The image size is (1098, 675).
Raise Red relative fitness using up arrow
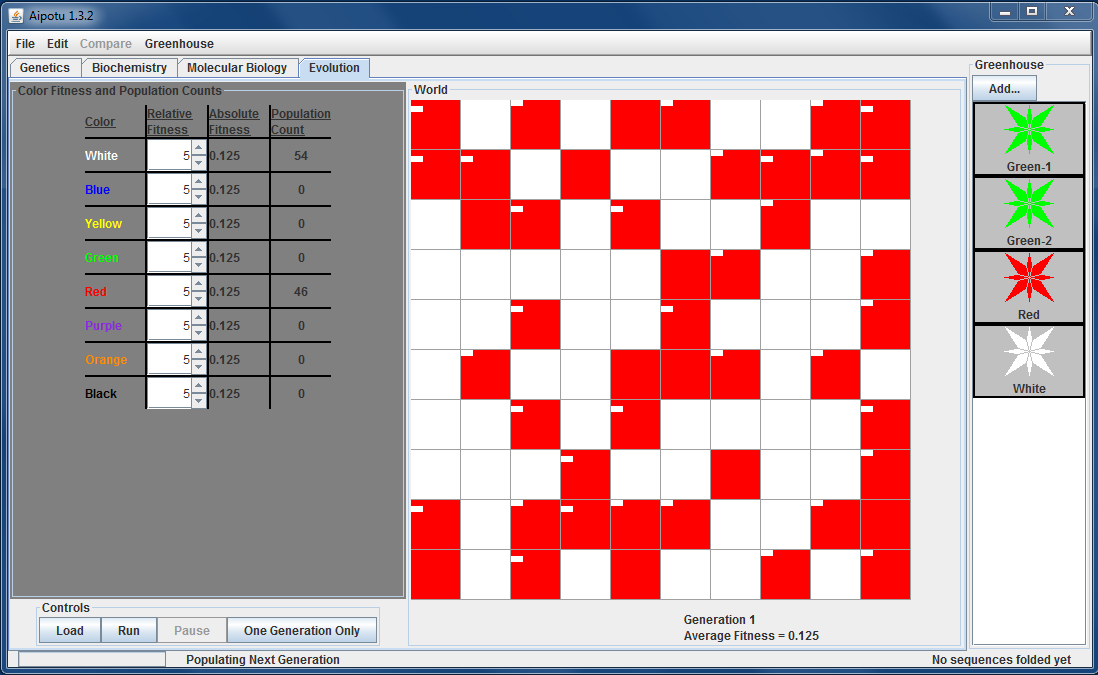click(x=198, y=285)
